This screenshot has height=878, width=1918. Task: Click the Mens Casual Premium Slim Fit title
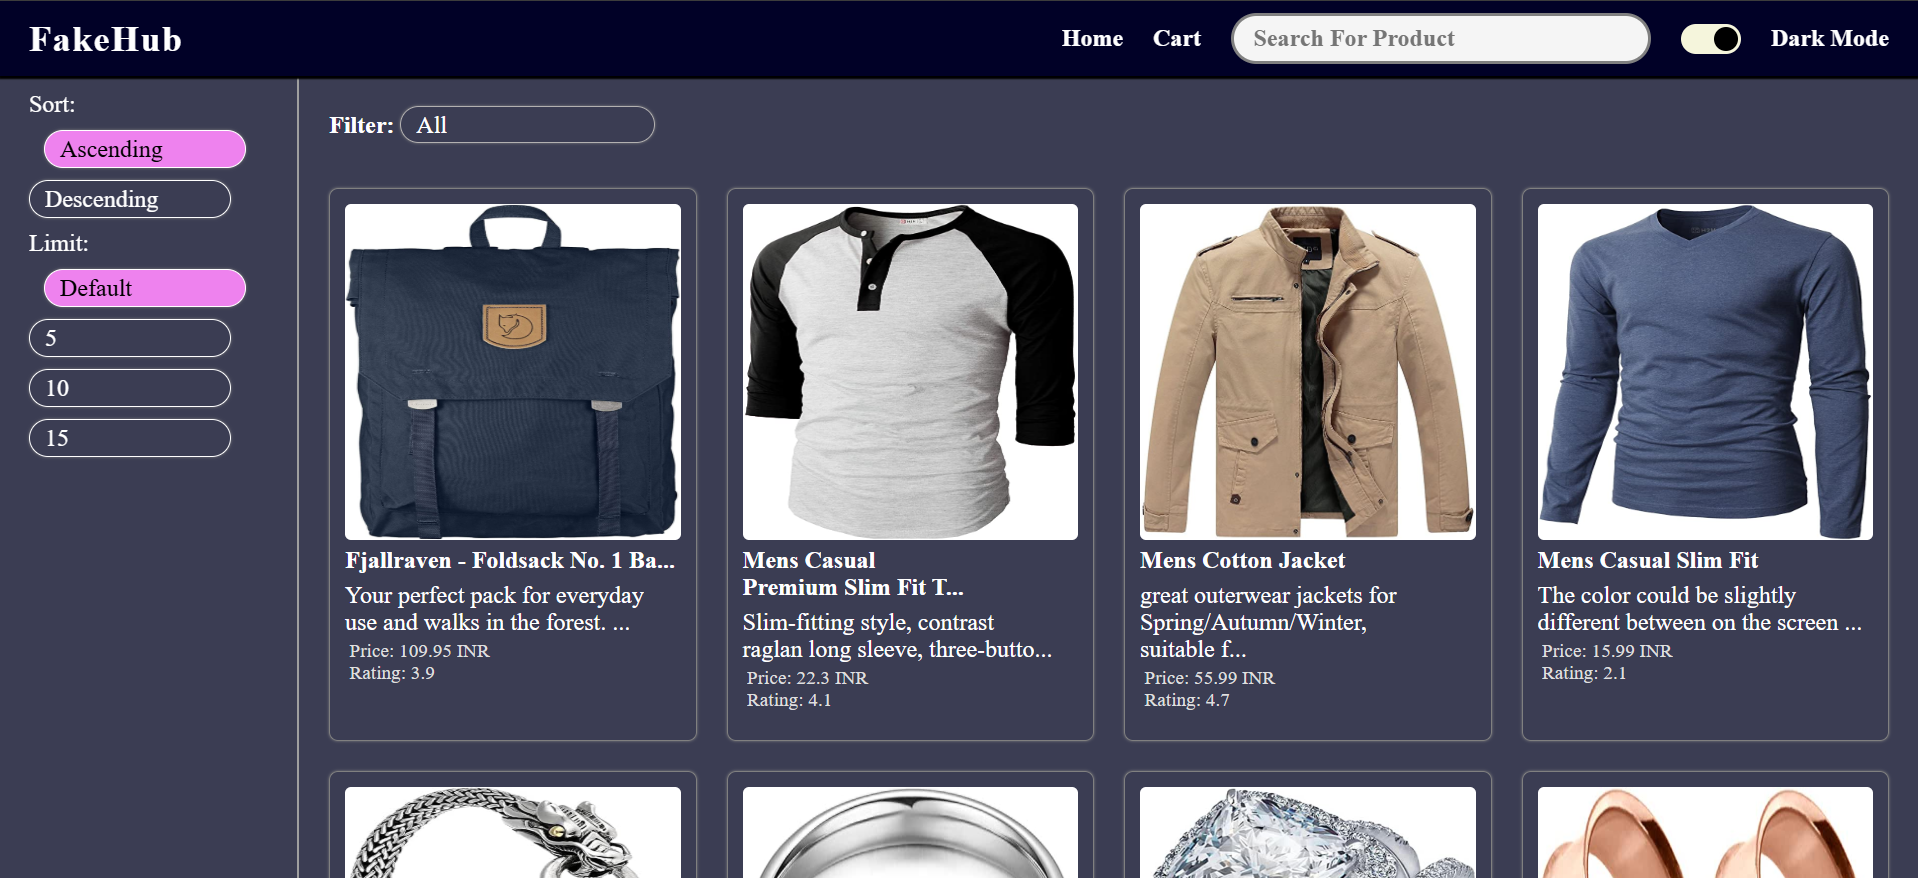point(853,574)
